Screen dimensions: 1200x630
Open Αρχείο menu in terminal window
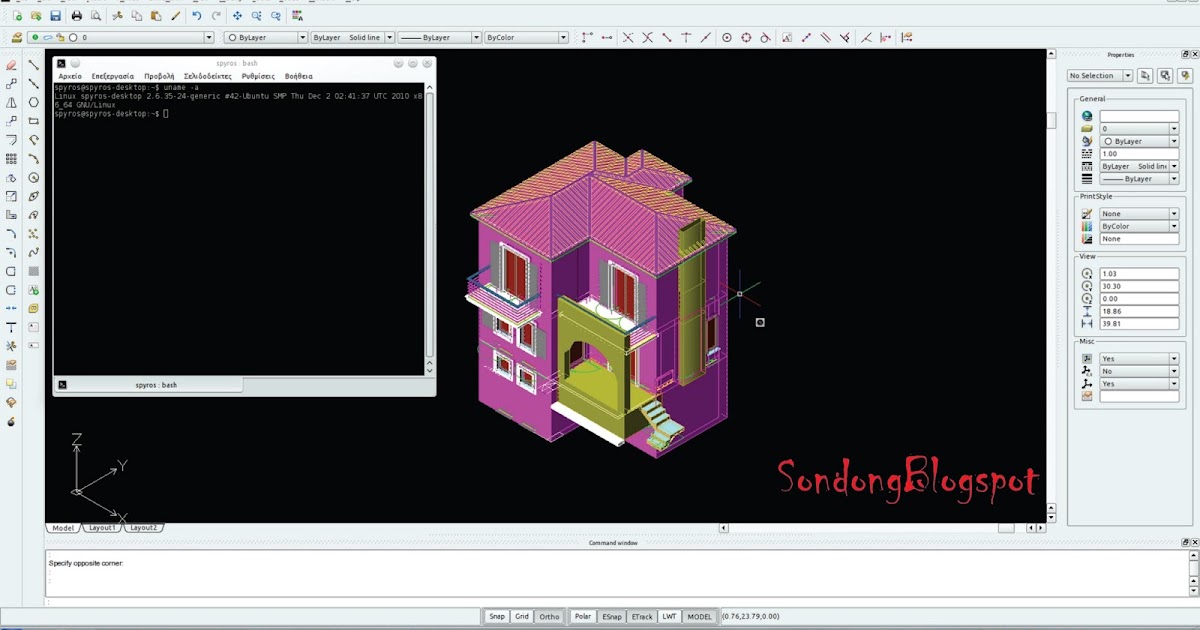click(x=70, y=76)
